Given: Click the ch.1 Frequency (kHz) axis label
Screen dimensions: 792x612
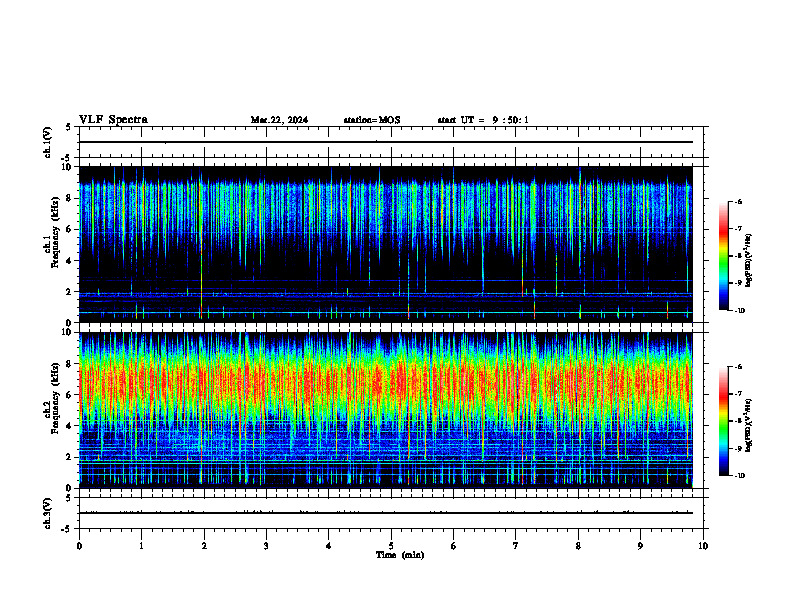Looking at the screenshot, I should click(51, 232).
